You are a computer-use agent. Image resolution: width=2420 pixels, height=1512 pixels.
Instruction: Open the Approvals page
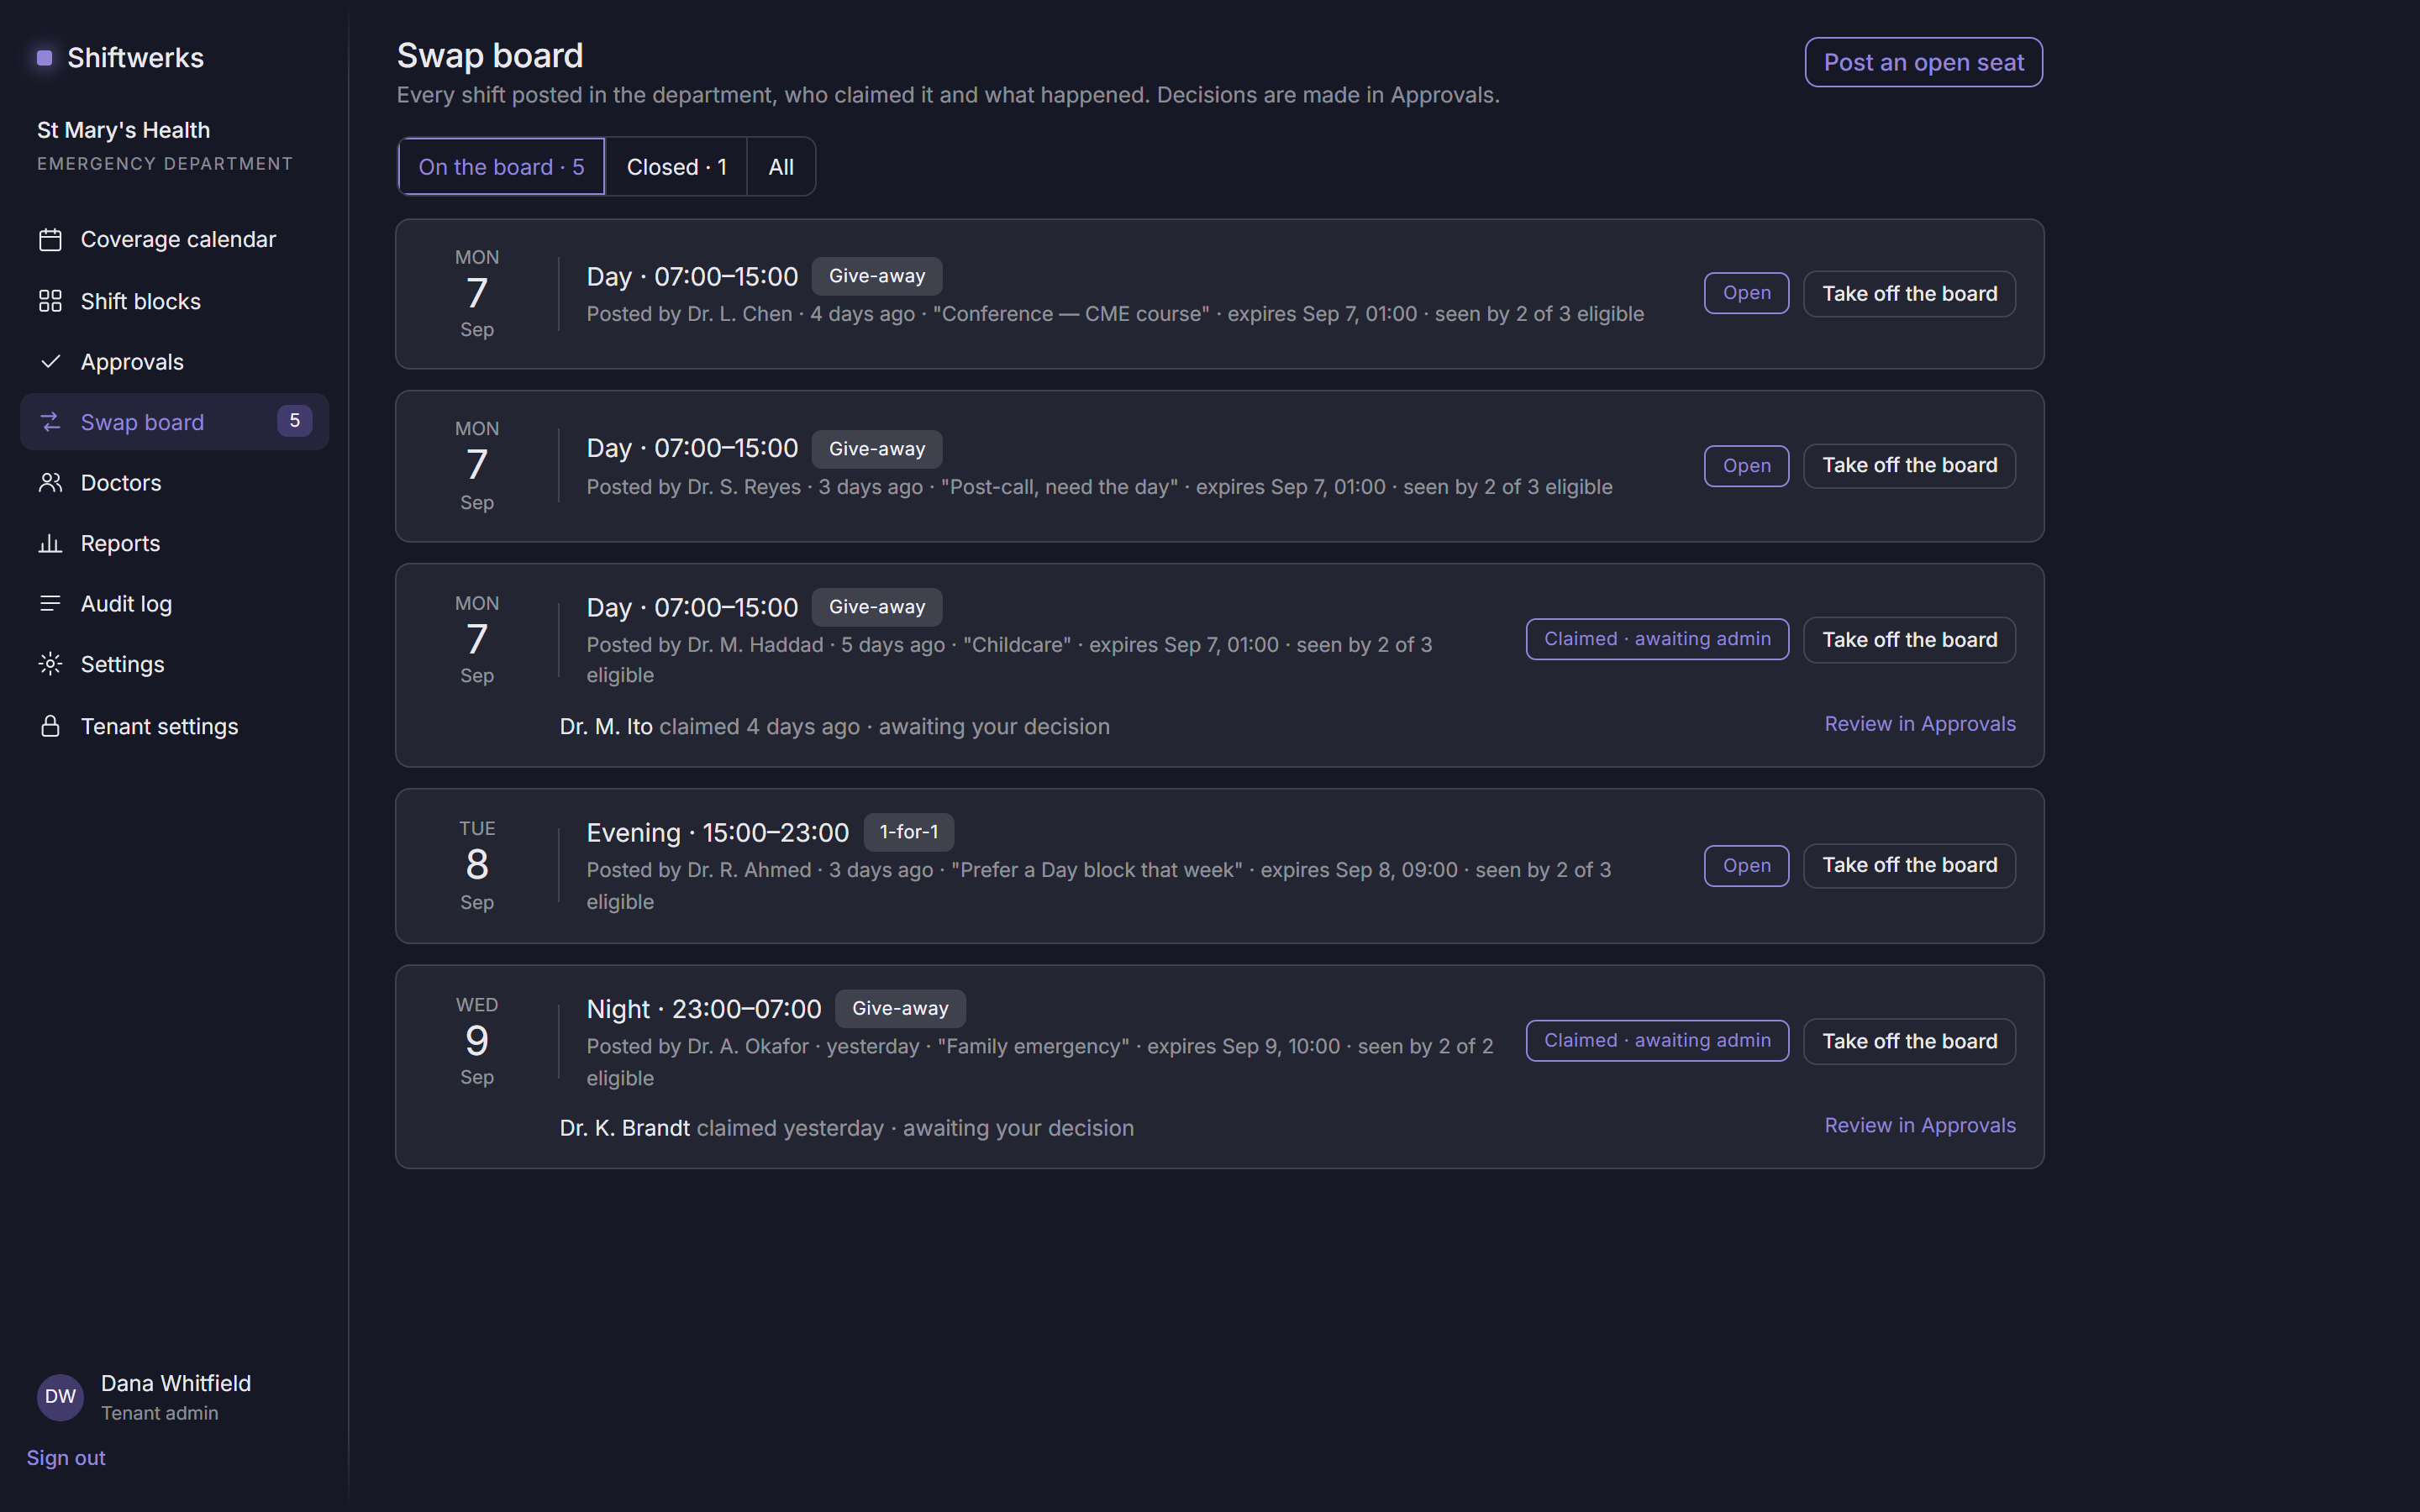pyautogui.click(x=174, y=362)
